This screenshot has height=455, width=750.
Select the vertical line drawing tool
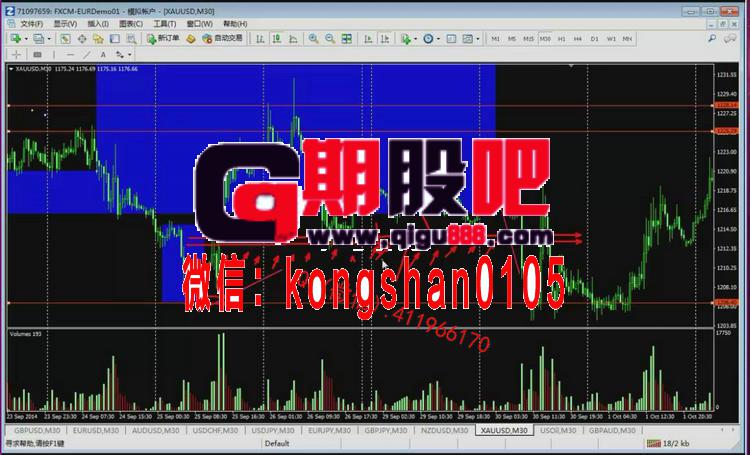(x=54, y=55)
